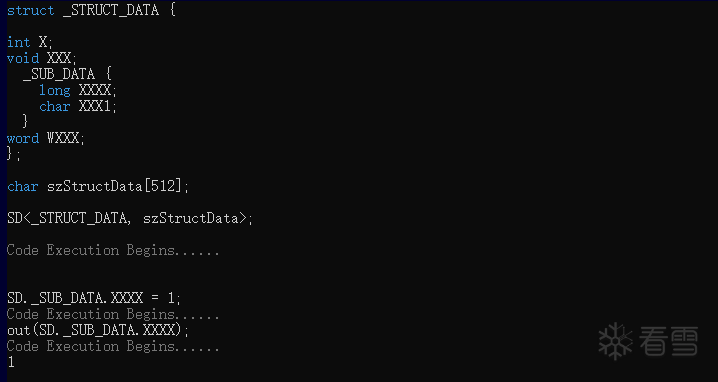718x382 pixels.
Task: Click the closing brace of _SUB_DATA
Action: point(26,122)
